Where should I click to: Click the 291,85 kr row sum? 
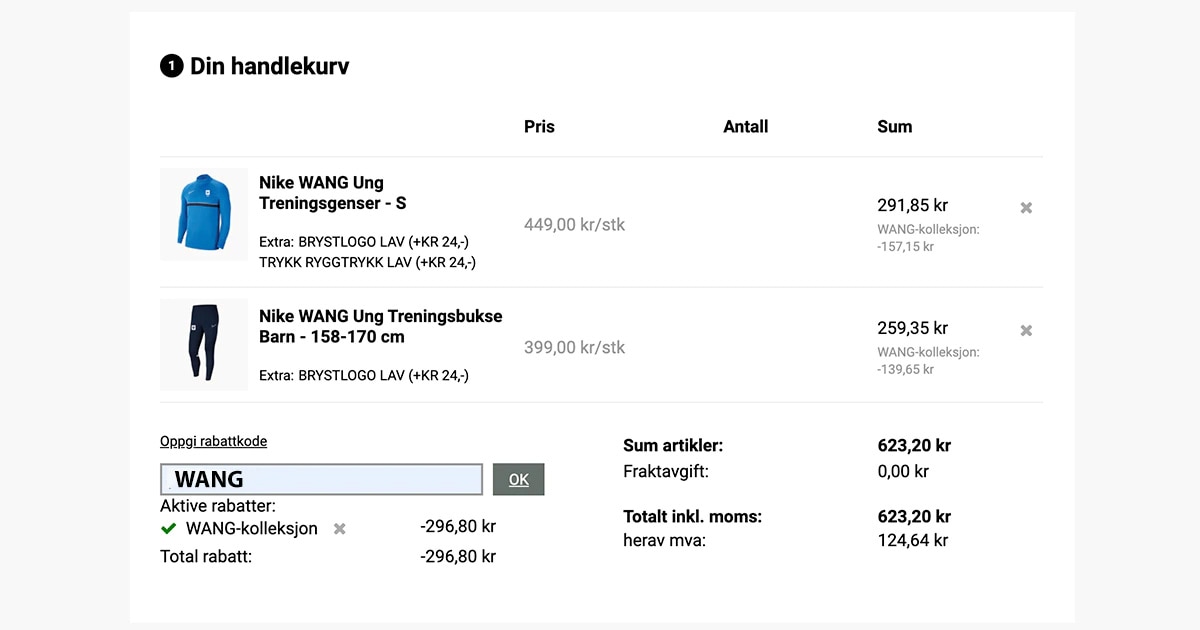click(x=913, y=205)
